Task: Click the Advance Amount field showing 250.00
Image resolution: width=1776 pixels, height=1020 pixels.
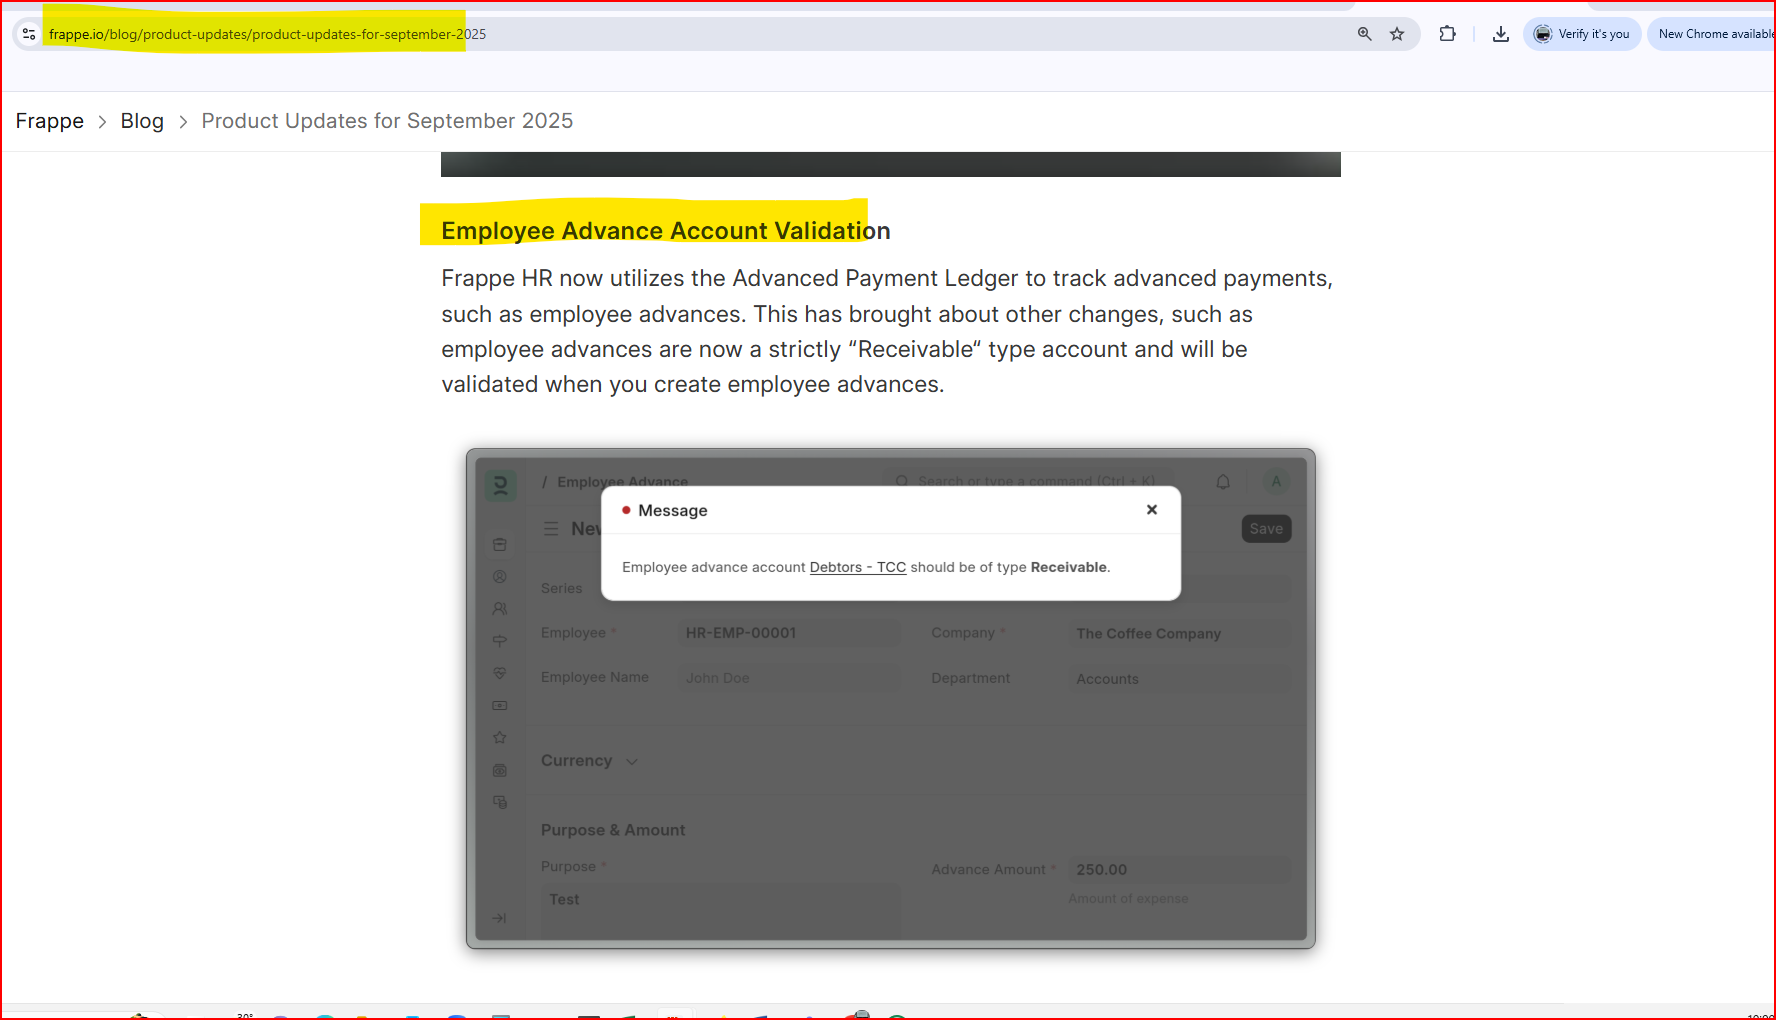Action: point(1178,870)
